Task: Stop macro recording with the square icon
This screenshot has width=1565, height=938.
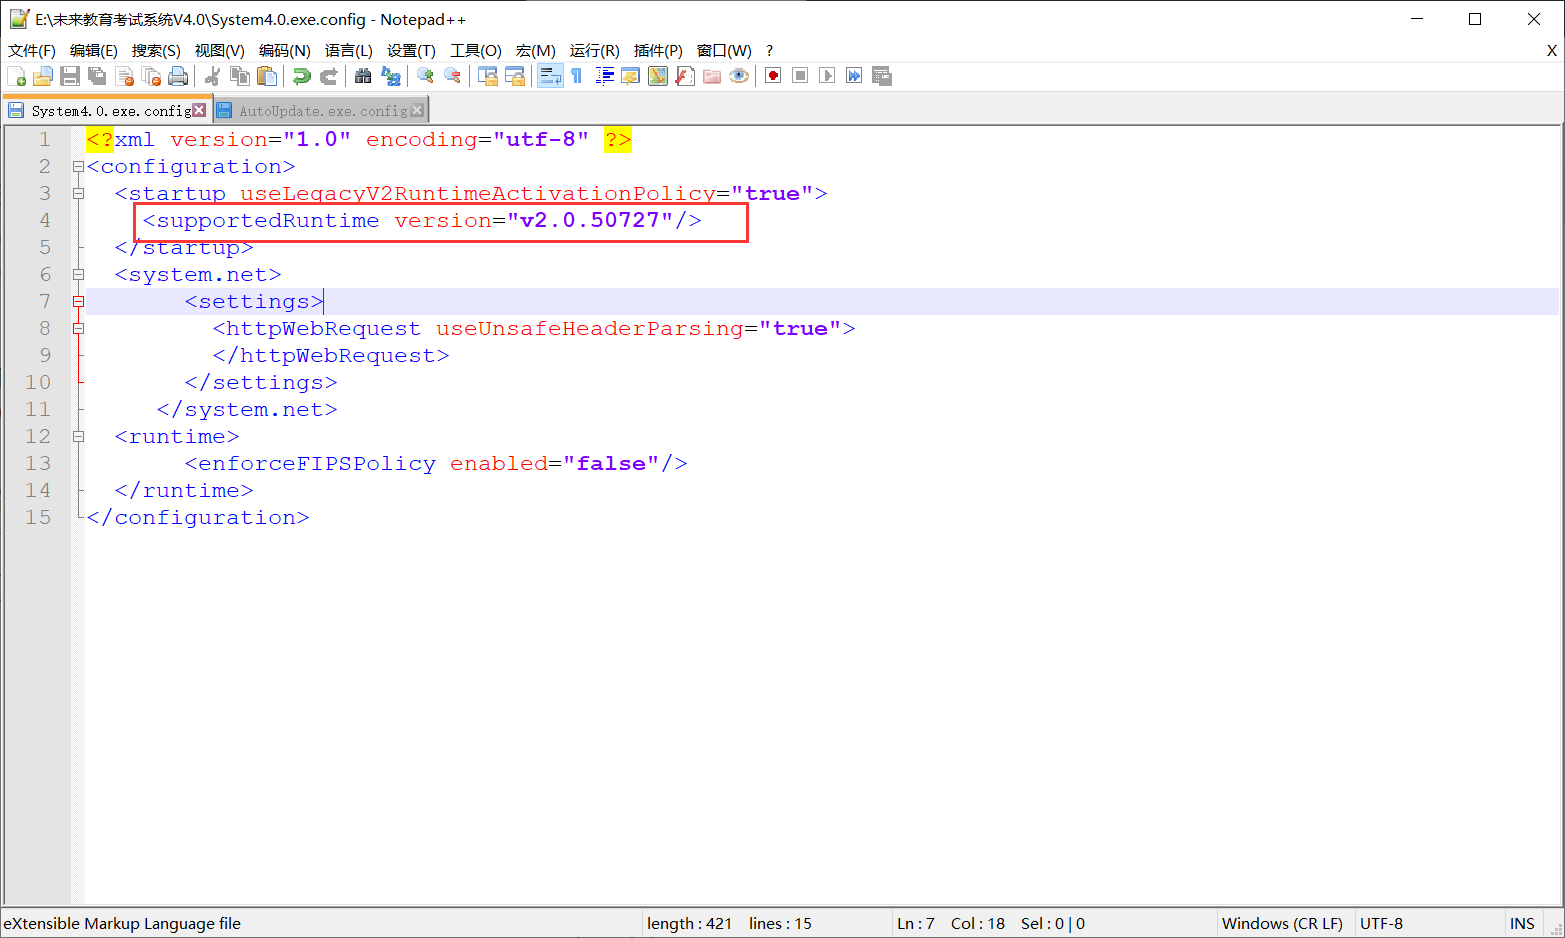Action: point(800,76)
